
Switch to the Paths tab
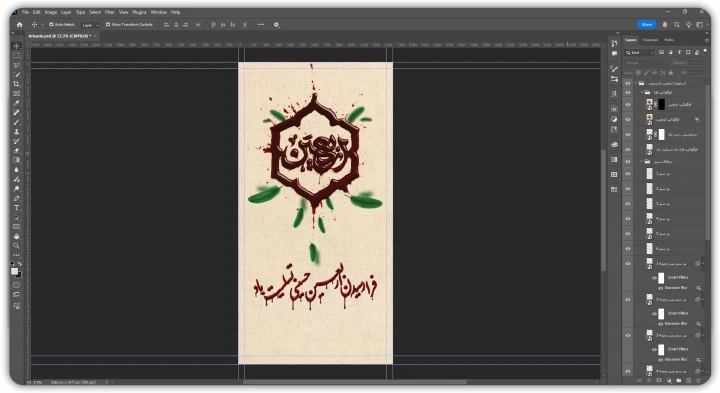point(669,40)
